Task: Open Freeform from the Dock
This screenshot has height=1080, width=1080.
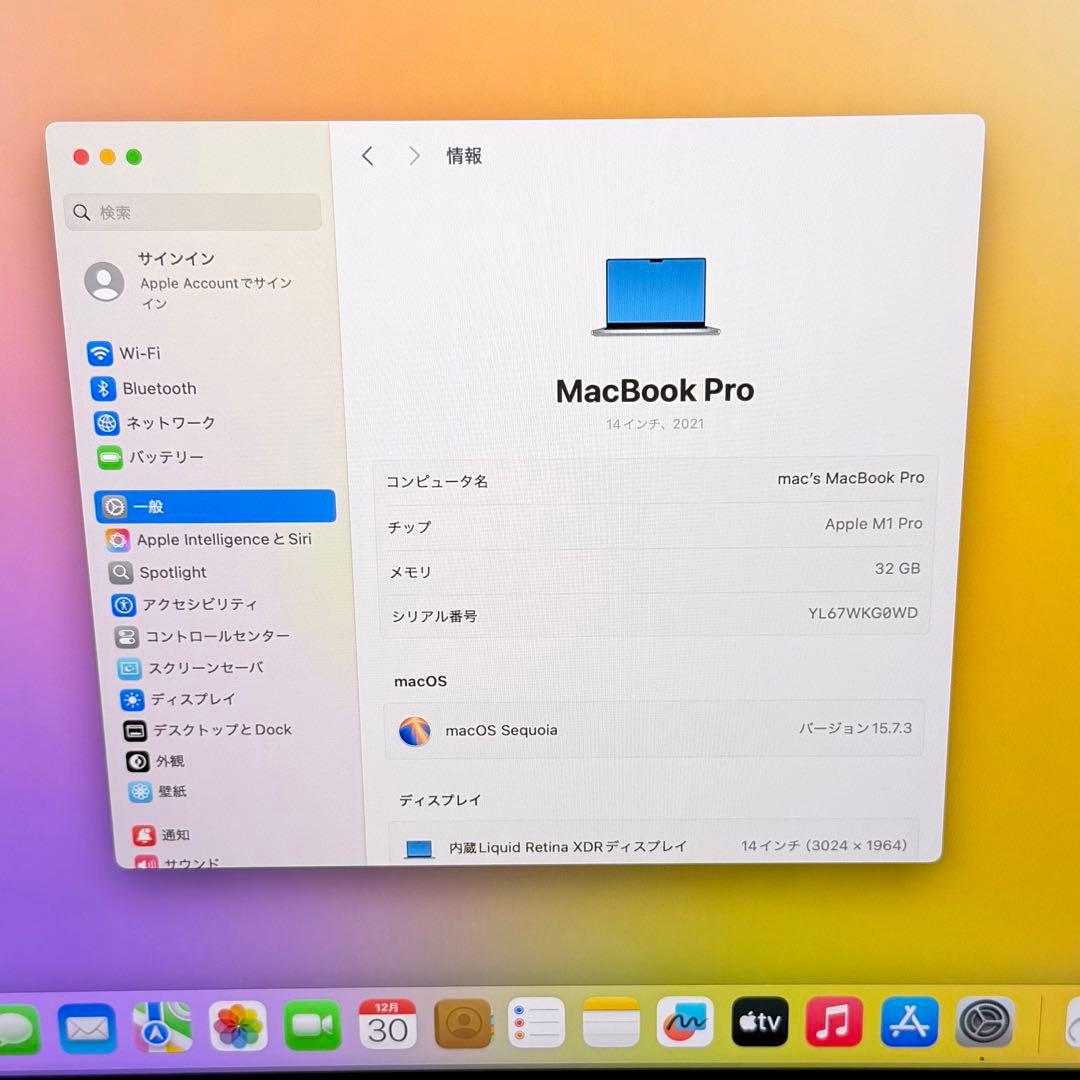Action: click(x=685, y=1021)
